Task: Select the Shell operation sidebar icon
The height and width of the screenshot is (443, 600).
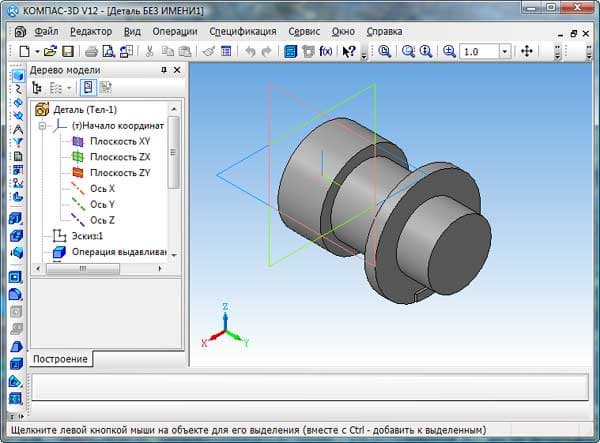Action: tap(16, 363)
